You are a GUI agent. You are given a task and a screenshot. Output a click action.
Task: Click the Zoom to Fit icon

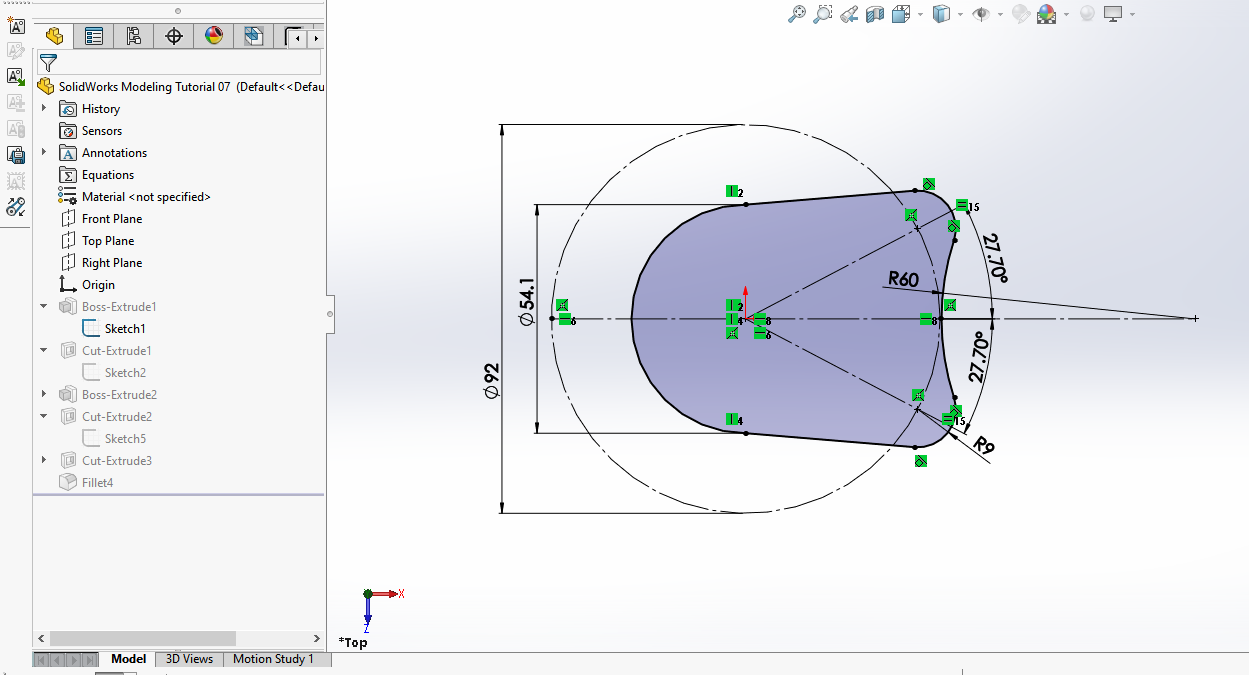point(797,14)
